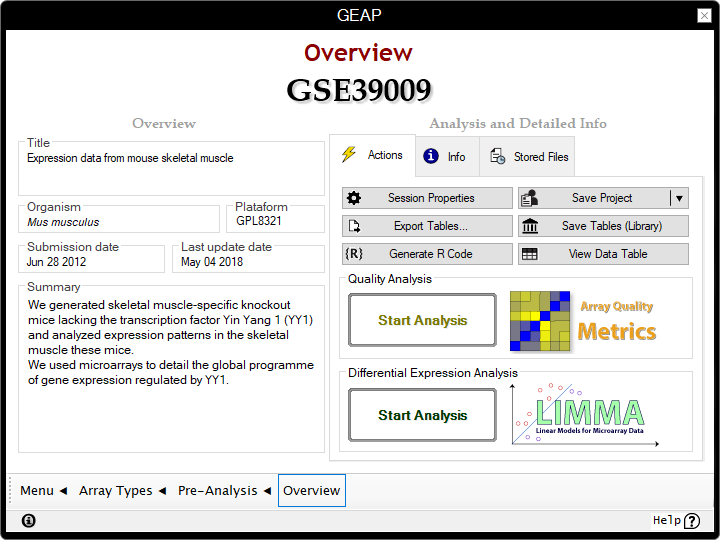This screenshot has width=720, height=540.
Task: Open the Stored Files tab
Action: click(529, 157)
